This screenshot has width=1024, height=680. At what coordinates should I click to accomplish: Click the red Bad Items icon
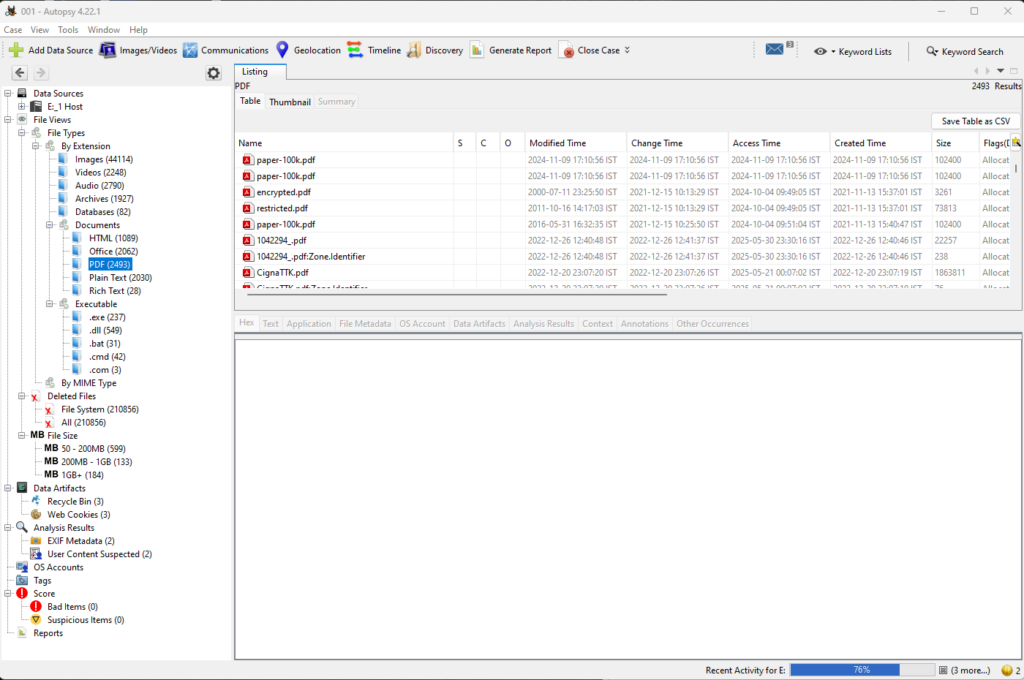36,606
